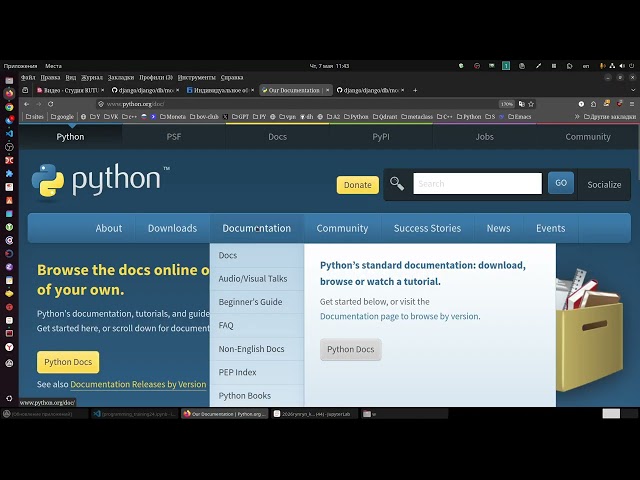Click the home-shaped extension icon in toolbar
This screenshot has width=640, height=480.
click(x=593, y=104)
